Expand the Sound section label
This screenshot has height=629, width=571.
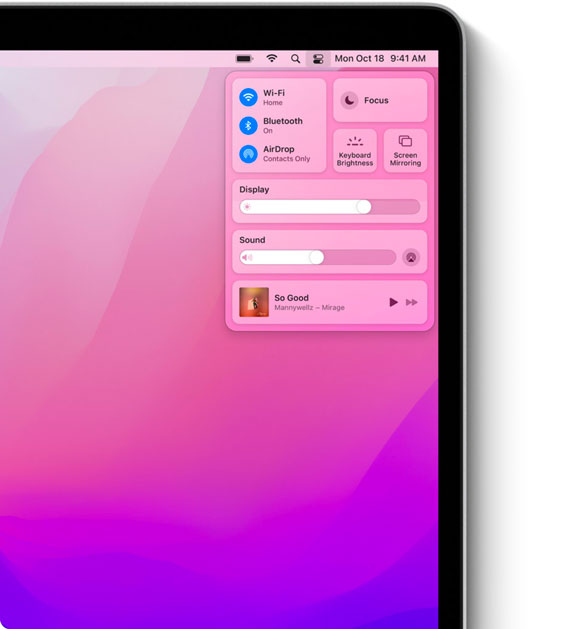[252, 240]
